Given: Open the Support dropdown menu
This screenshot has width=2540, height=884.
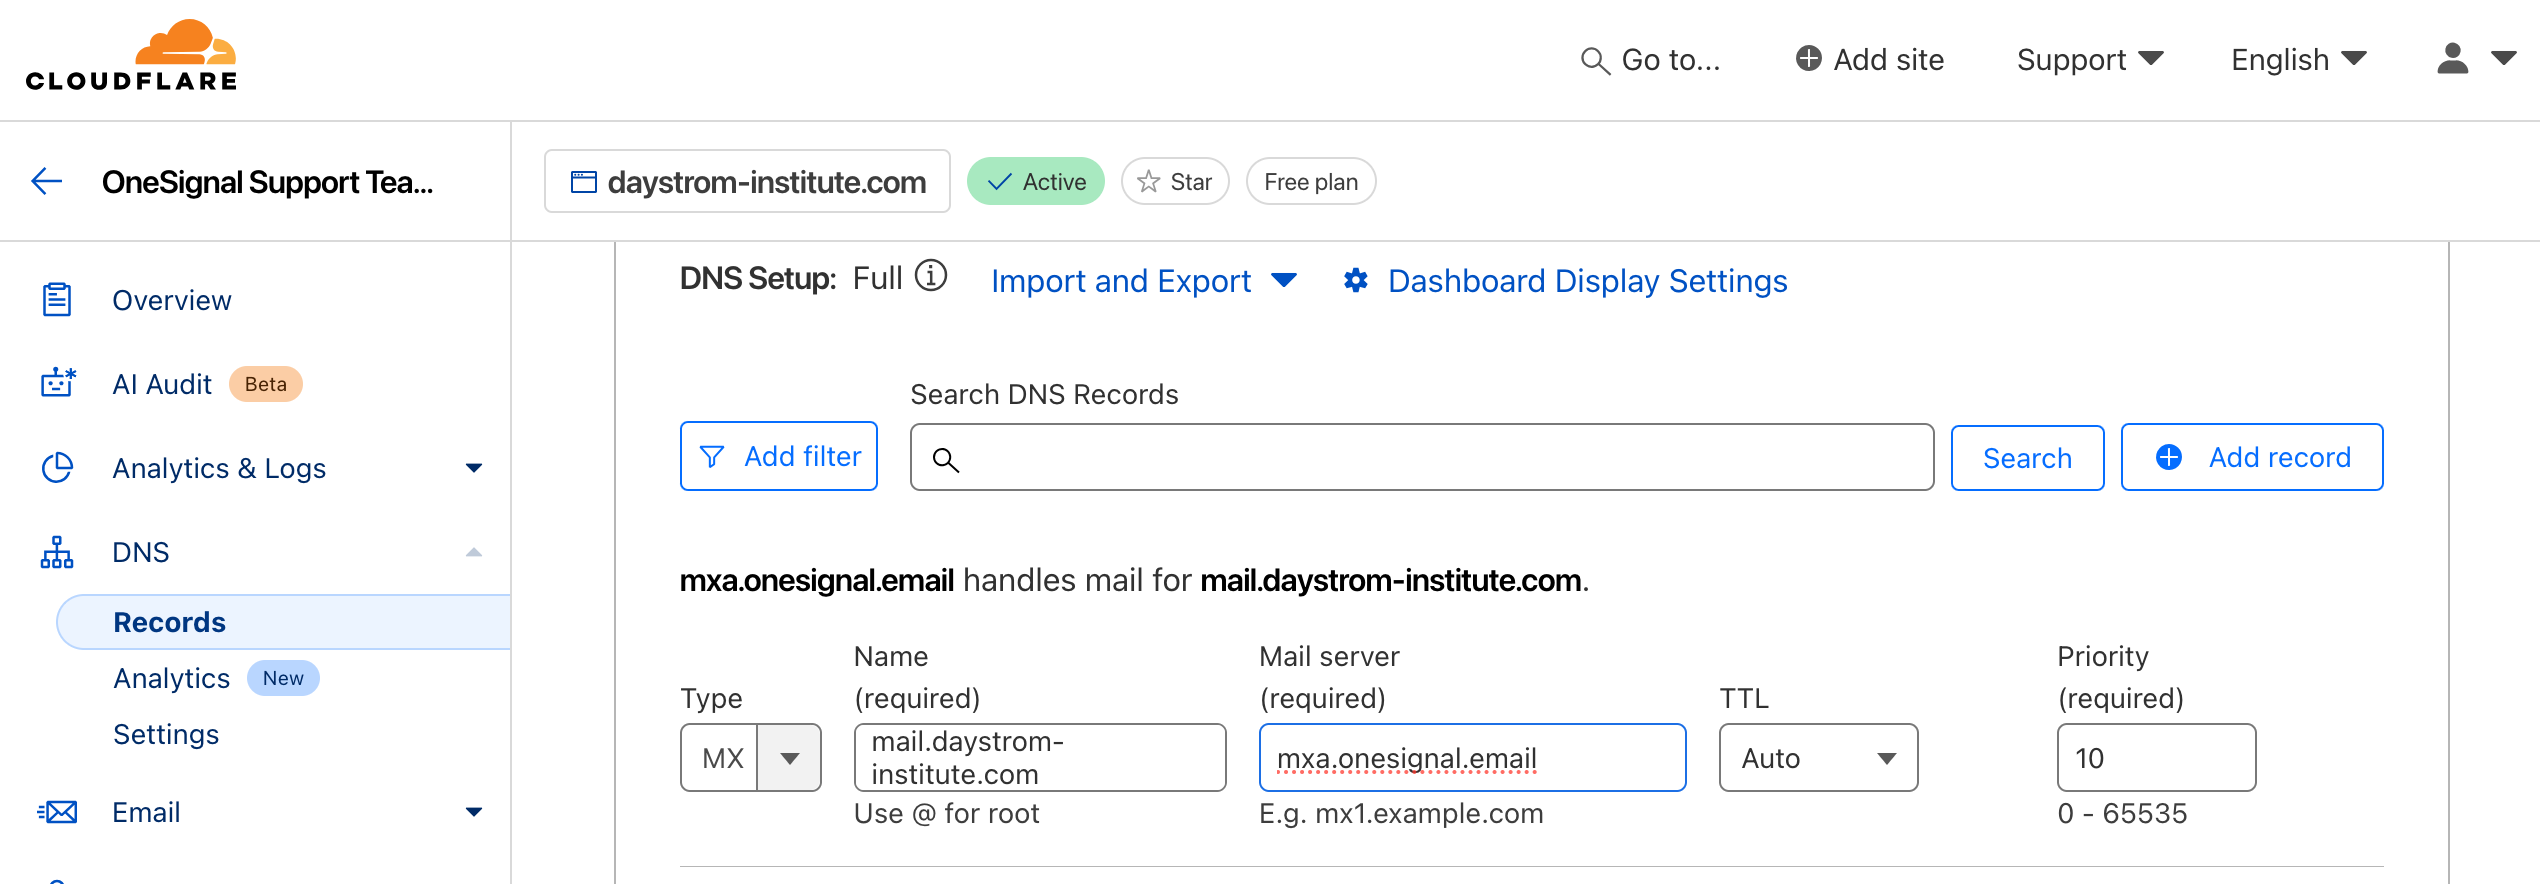Looking at the screenshot, I should click(2090, 60).
